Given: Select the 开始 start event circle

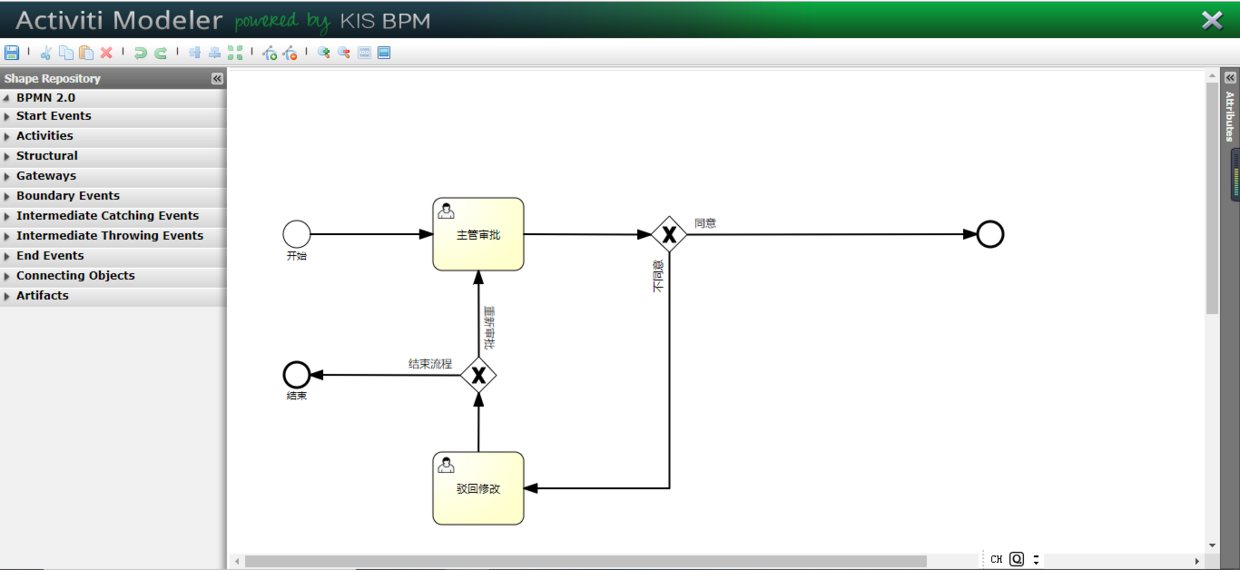Looking at the screenshot, I should pyautogui.click(x=297, y=234).
